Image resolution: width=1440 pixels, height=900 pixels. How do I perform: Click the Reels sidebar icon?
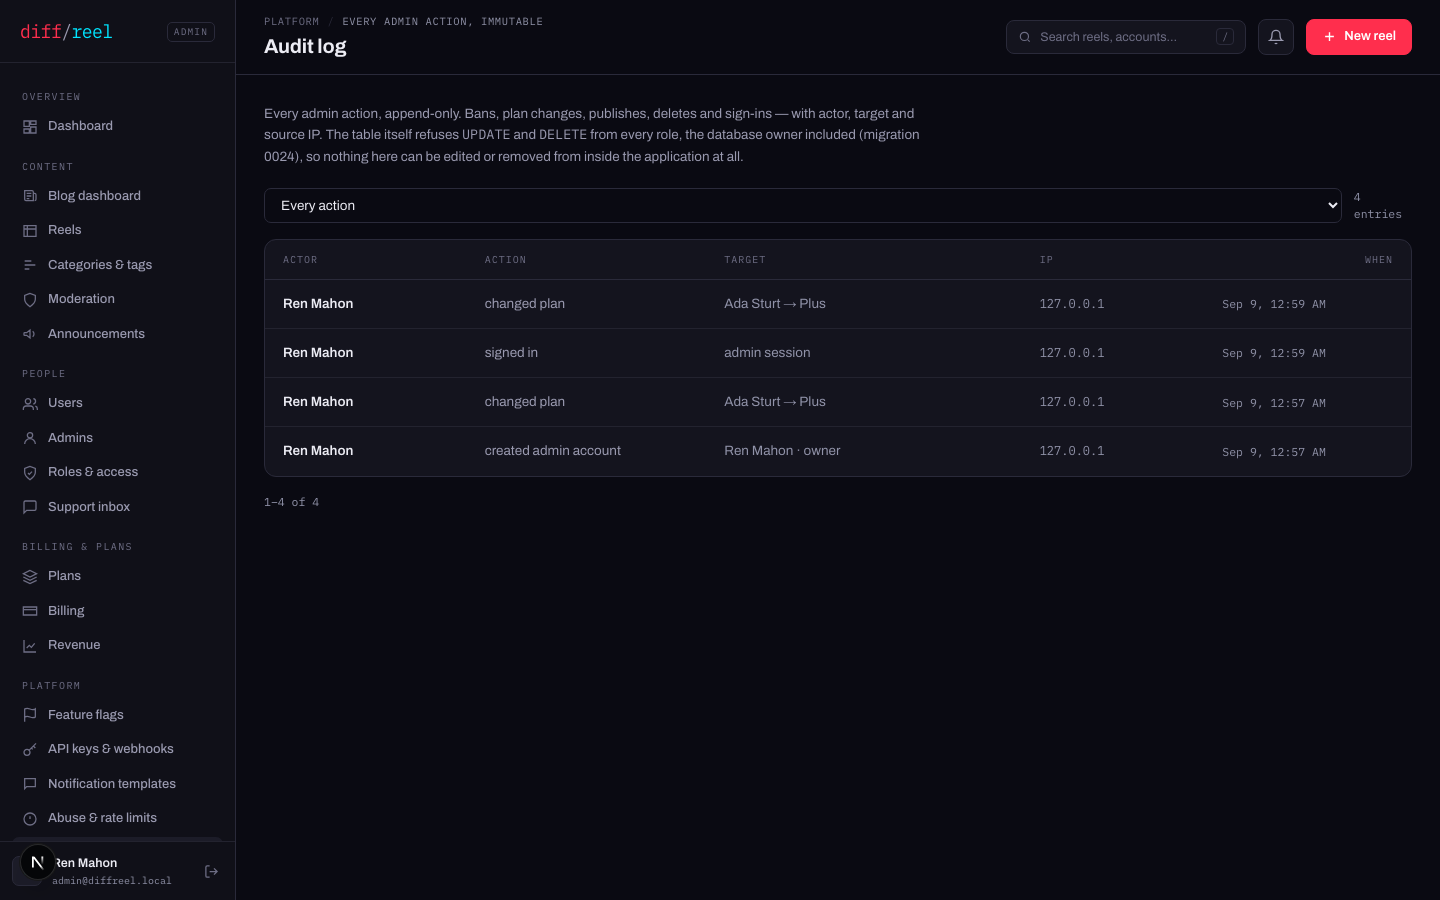(x=30, y=230)
